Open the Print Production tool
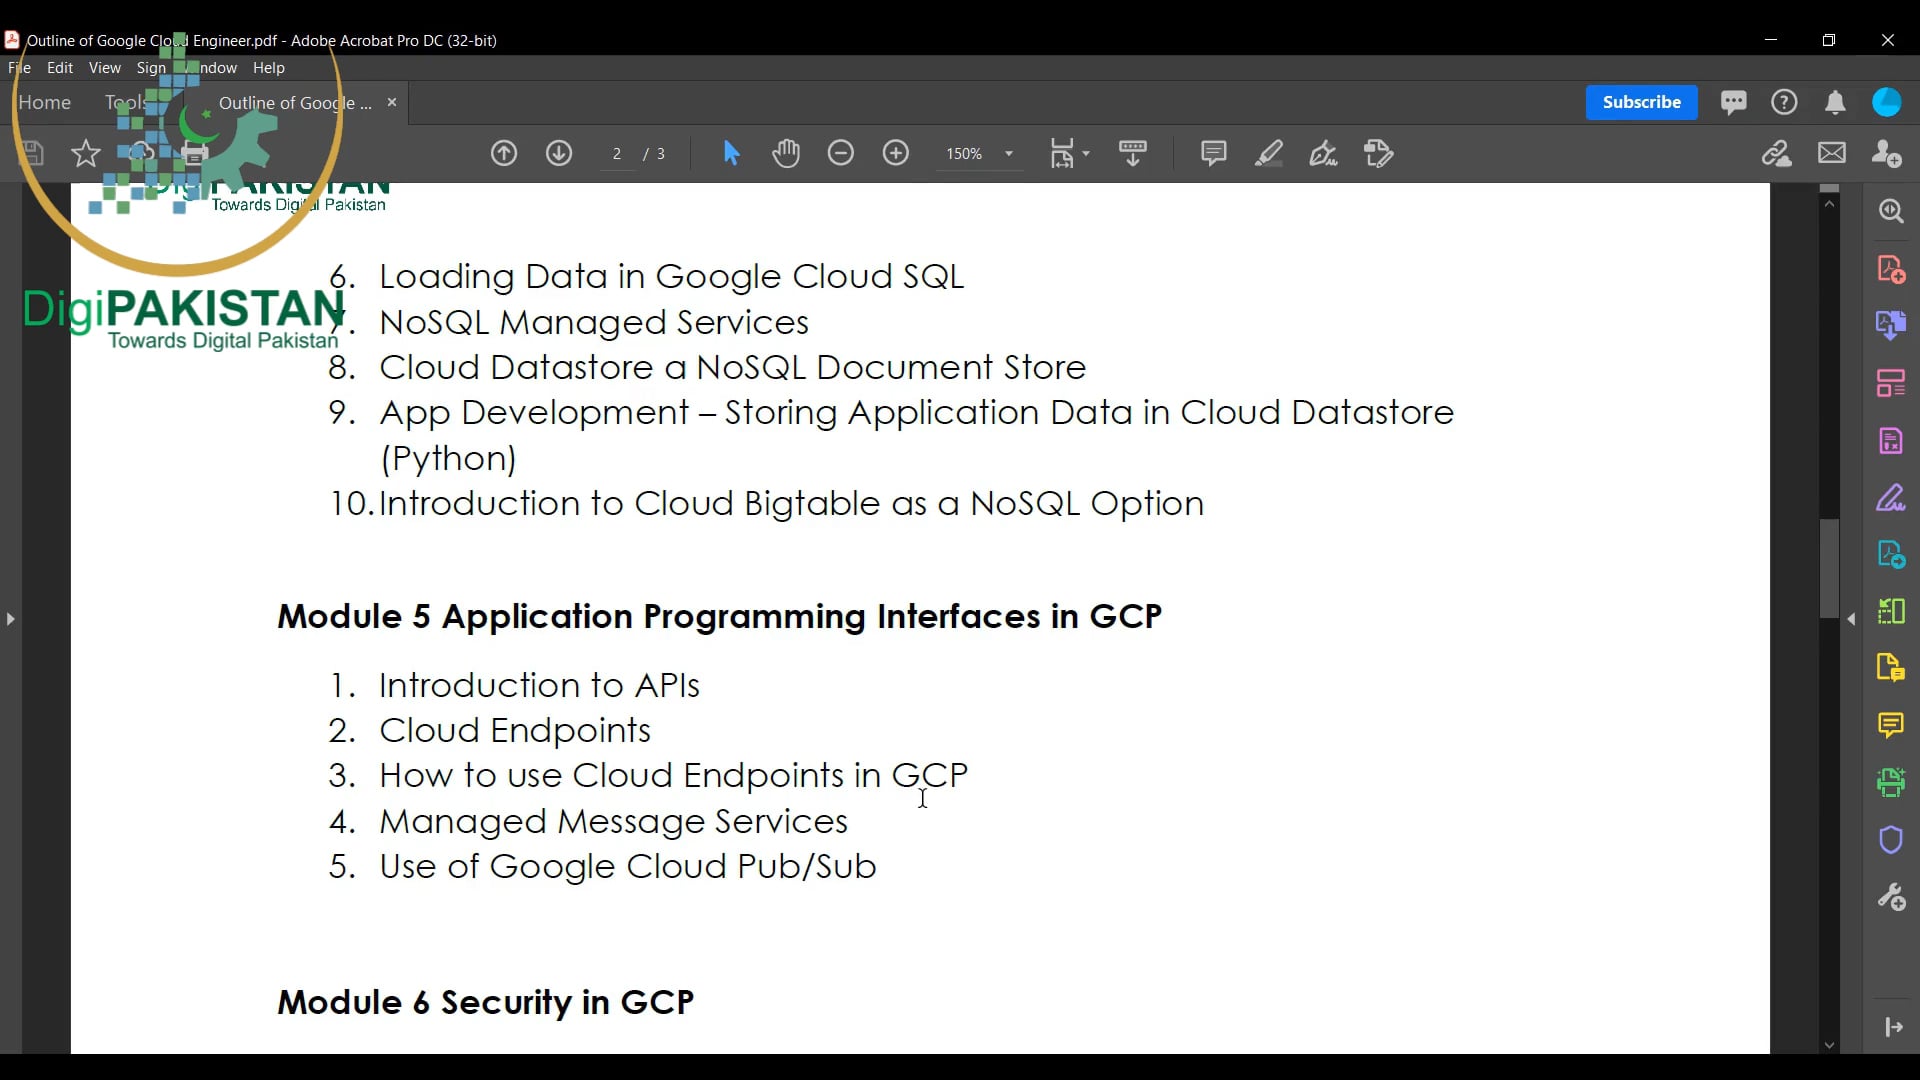Screen dimensions: 1920x1080 [1891, 781]
